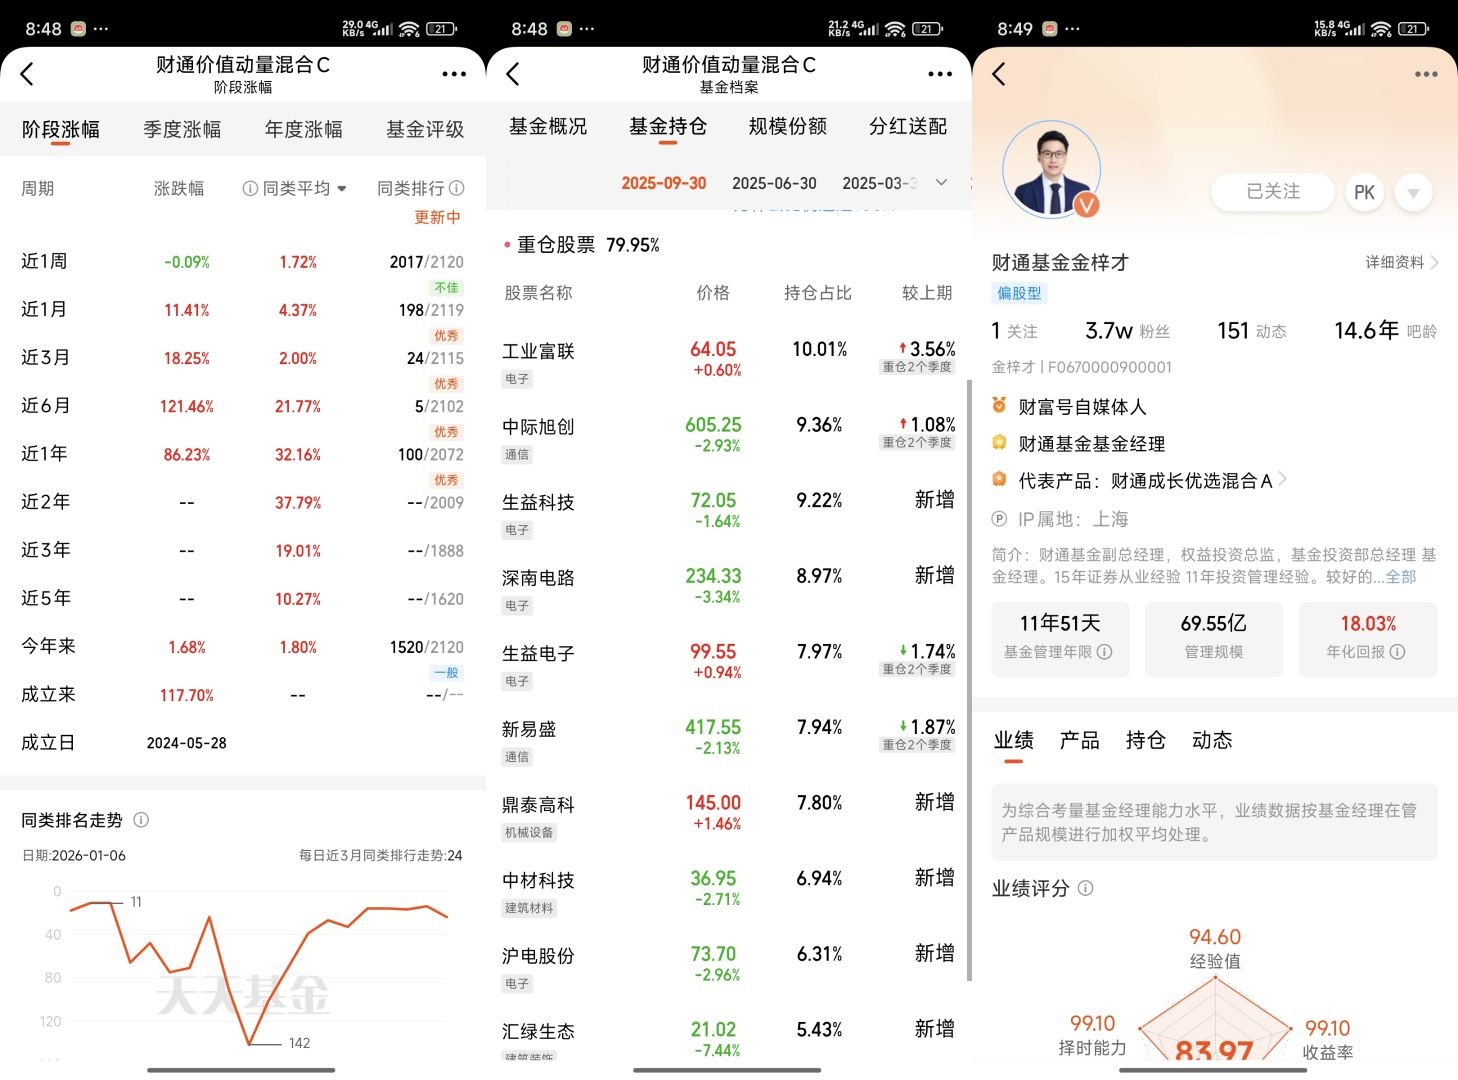Expand the holdings date list chevron
The height and width of the screenshot is (1080, 1458).
pyautogui.click(x=941, y=183)
